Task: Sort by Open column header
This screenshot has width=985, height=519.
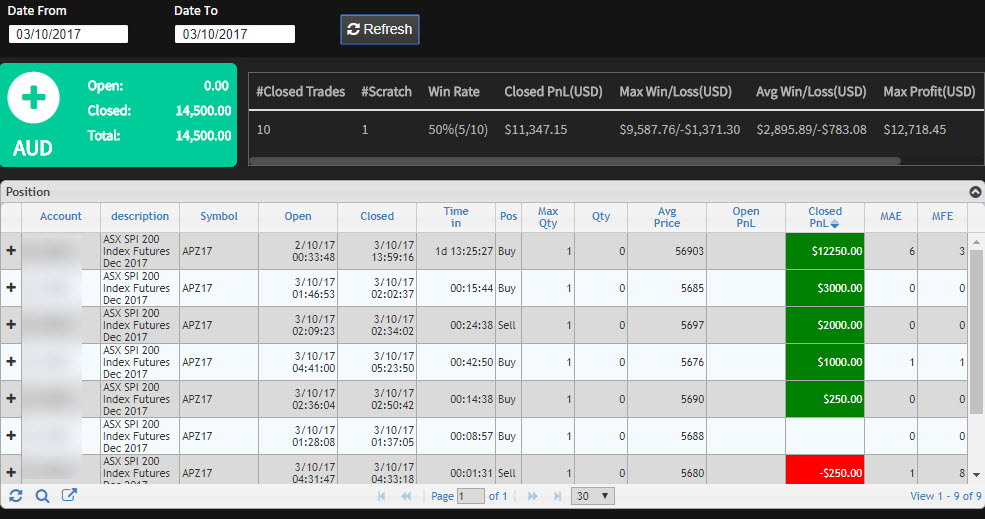Action: coord(298,216)
